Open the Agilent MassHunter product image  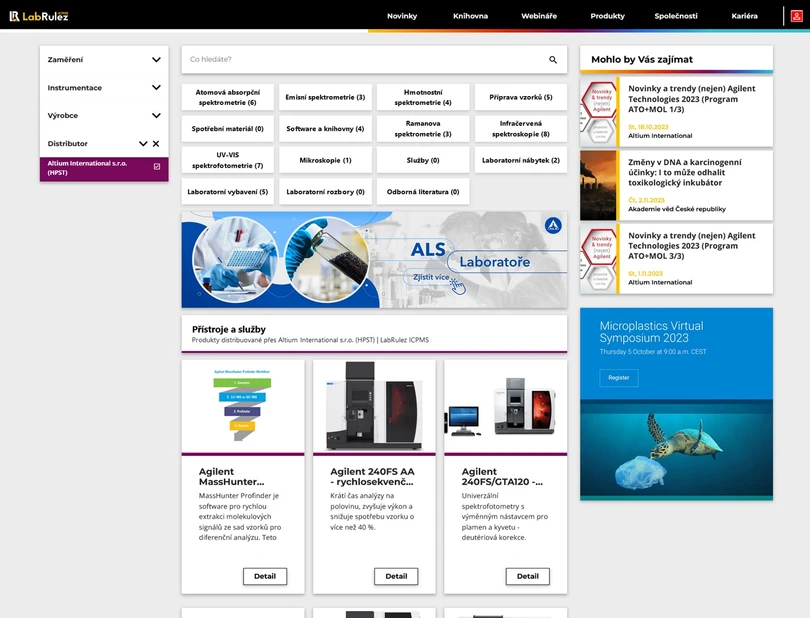pos(243,407)
